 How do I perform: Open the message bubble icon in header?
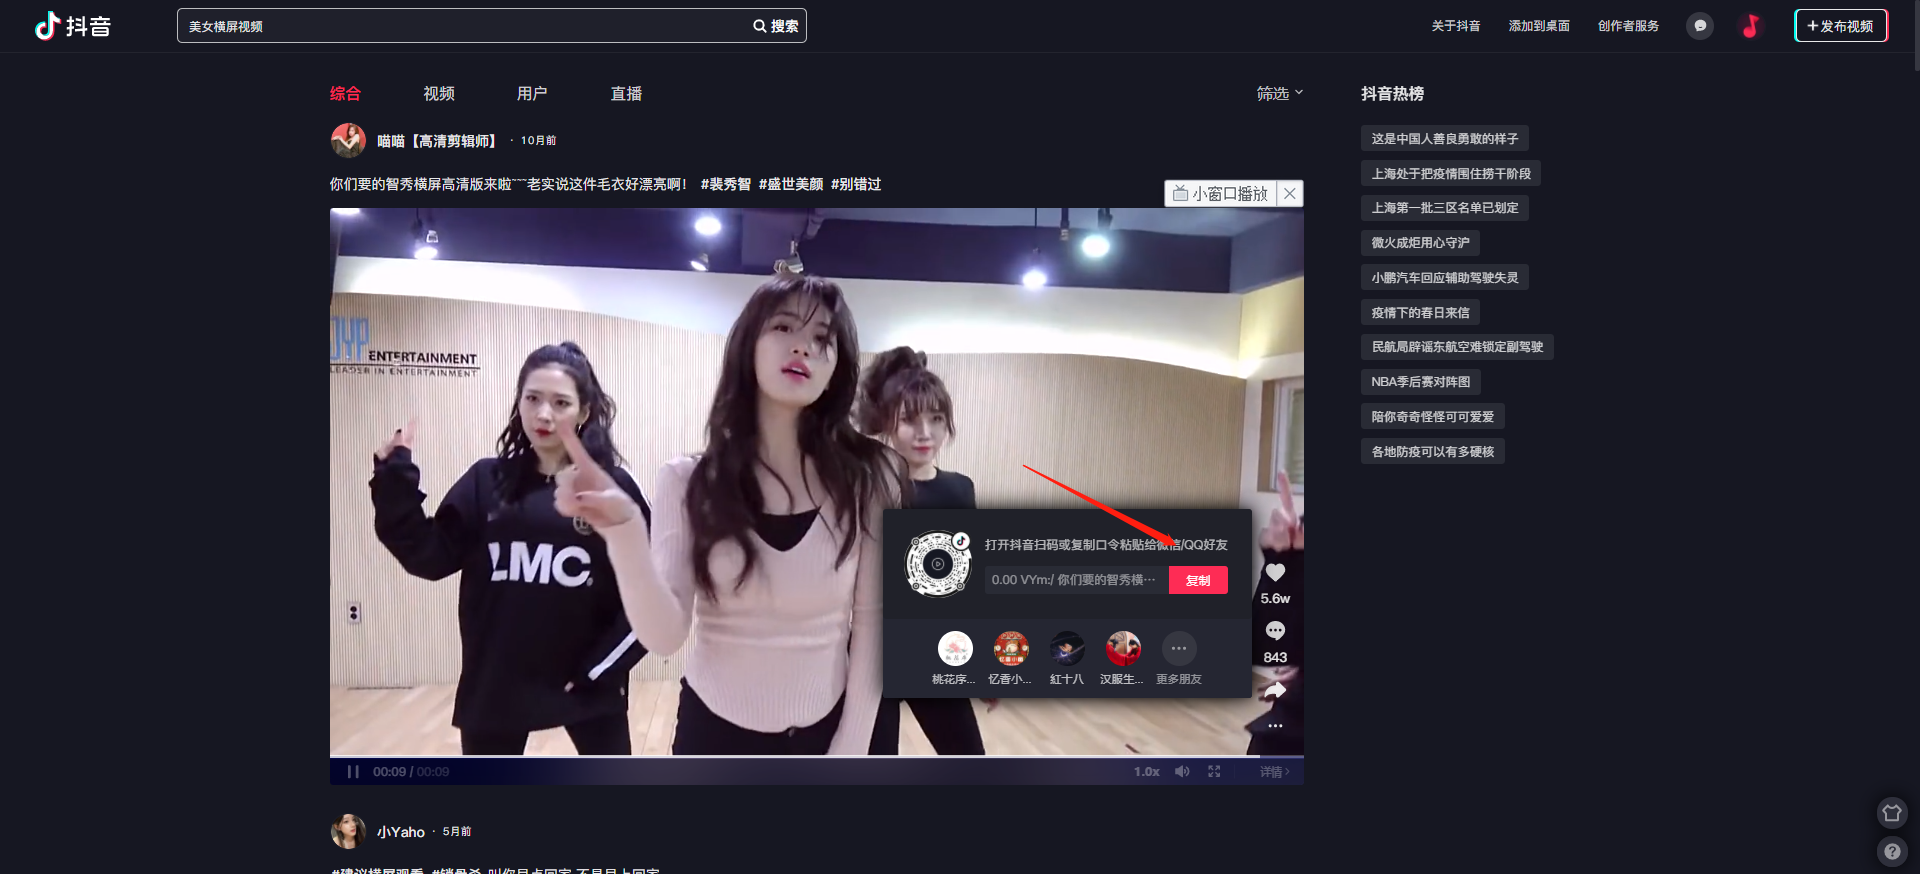(1700, 26)
